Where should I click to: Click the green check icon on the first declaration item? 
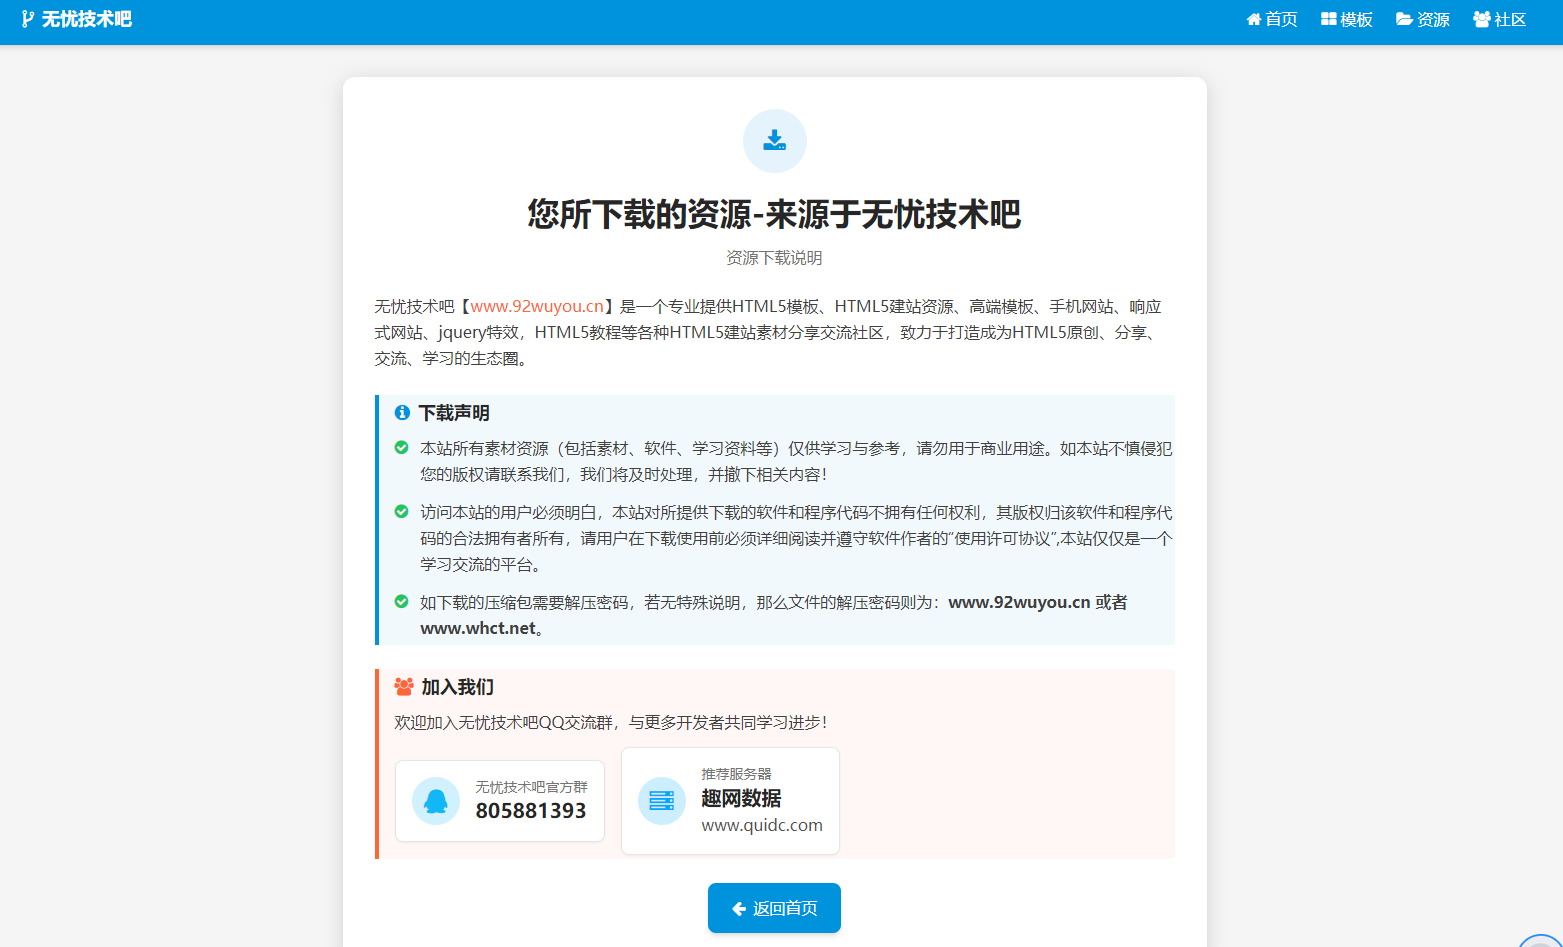[x=400, y=448]
